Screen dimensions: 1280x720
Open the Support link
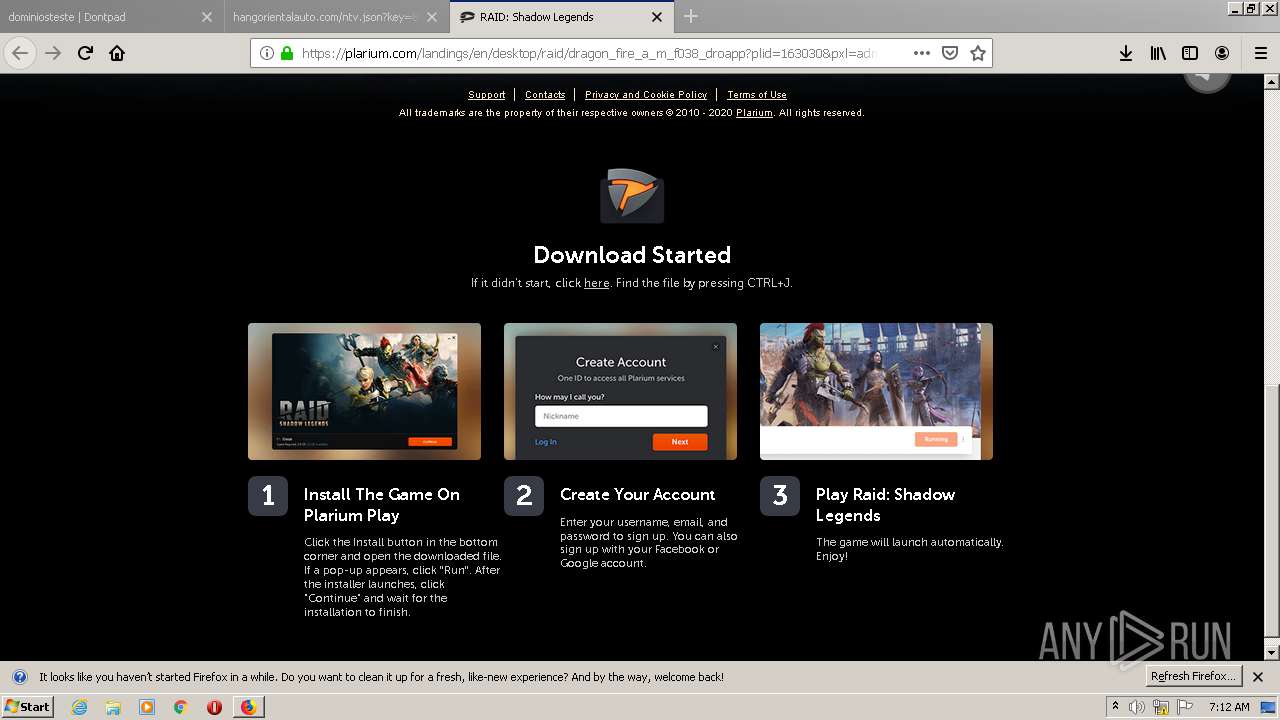(x=486, y=95)
